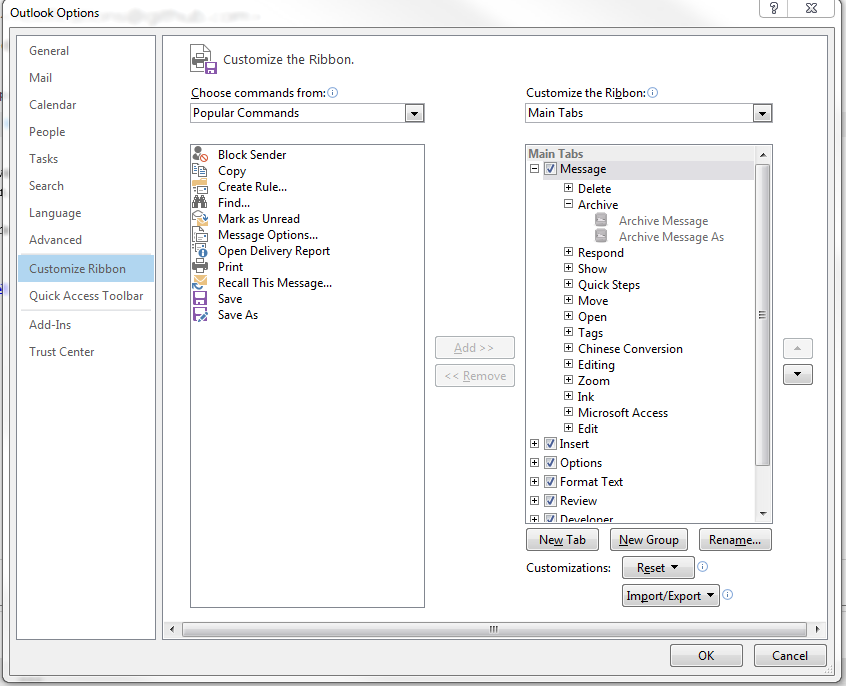Expand the Editing group

point(568,364)
